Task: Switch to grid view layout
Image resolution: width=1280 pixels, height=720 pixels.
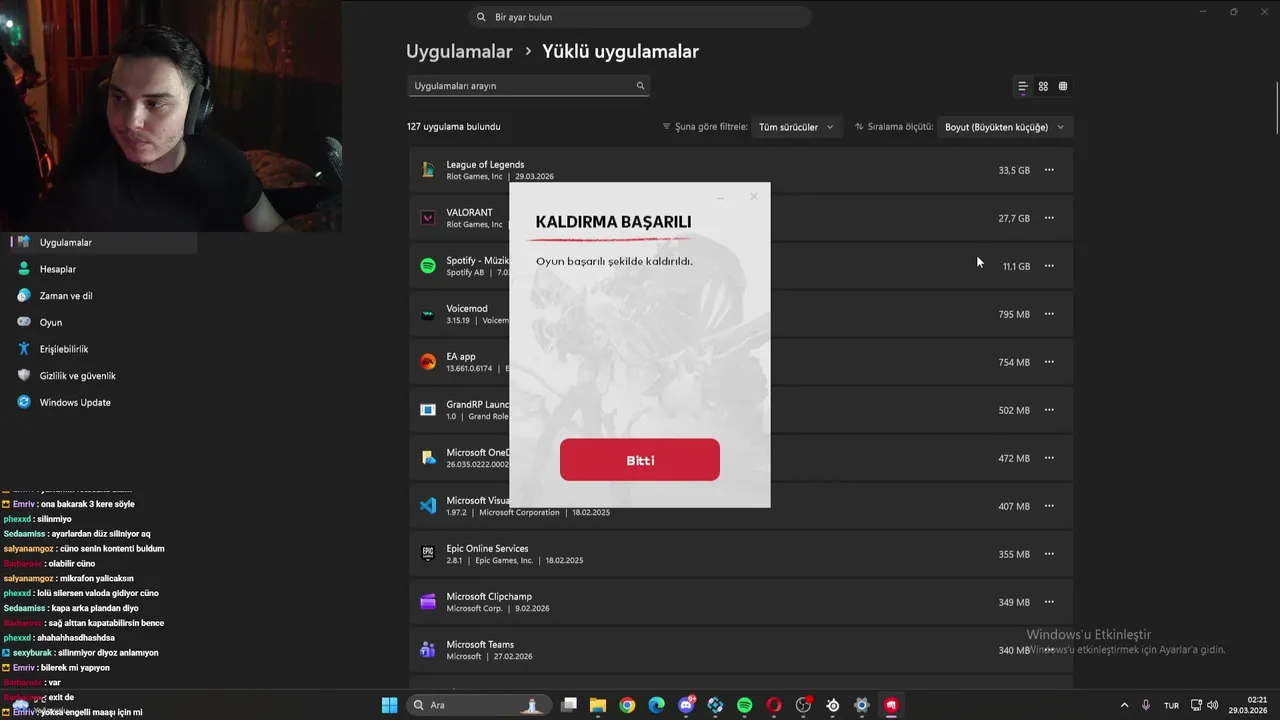Action: tap(1043, 86)
